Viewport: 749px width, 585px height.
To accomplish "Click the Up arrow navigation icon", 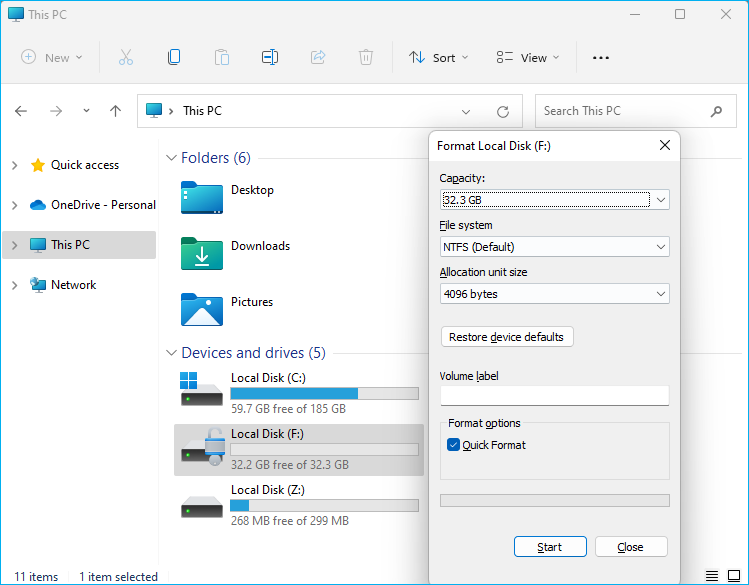I will click(116, 111).
